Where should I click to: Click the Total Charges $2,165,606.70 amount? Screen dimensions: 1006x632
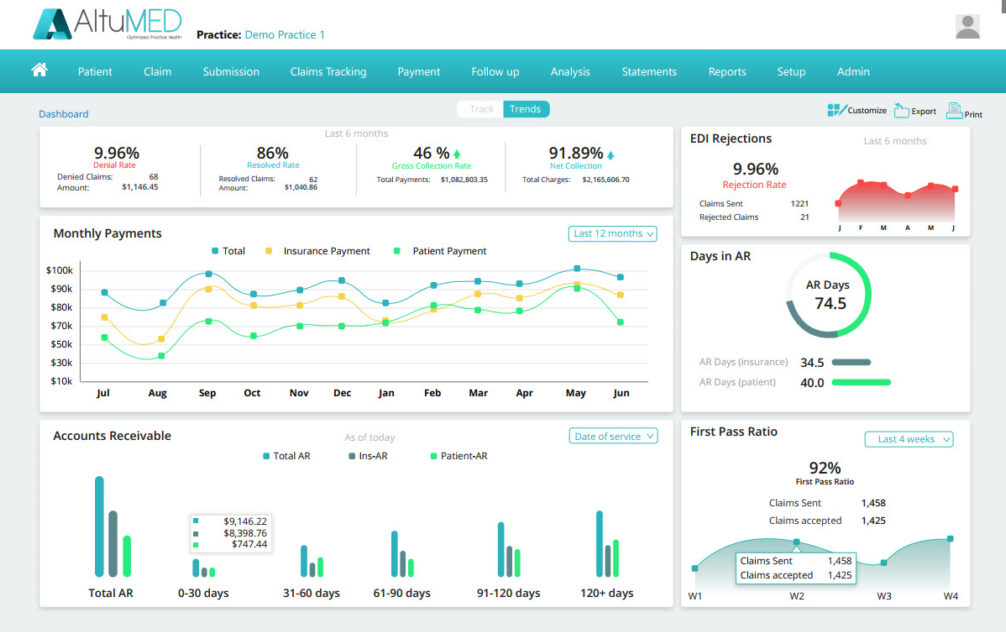pyautogui.click(x=606, y=180)
